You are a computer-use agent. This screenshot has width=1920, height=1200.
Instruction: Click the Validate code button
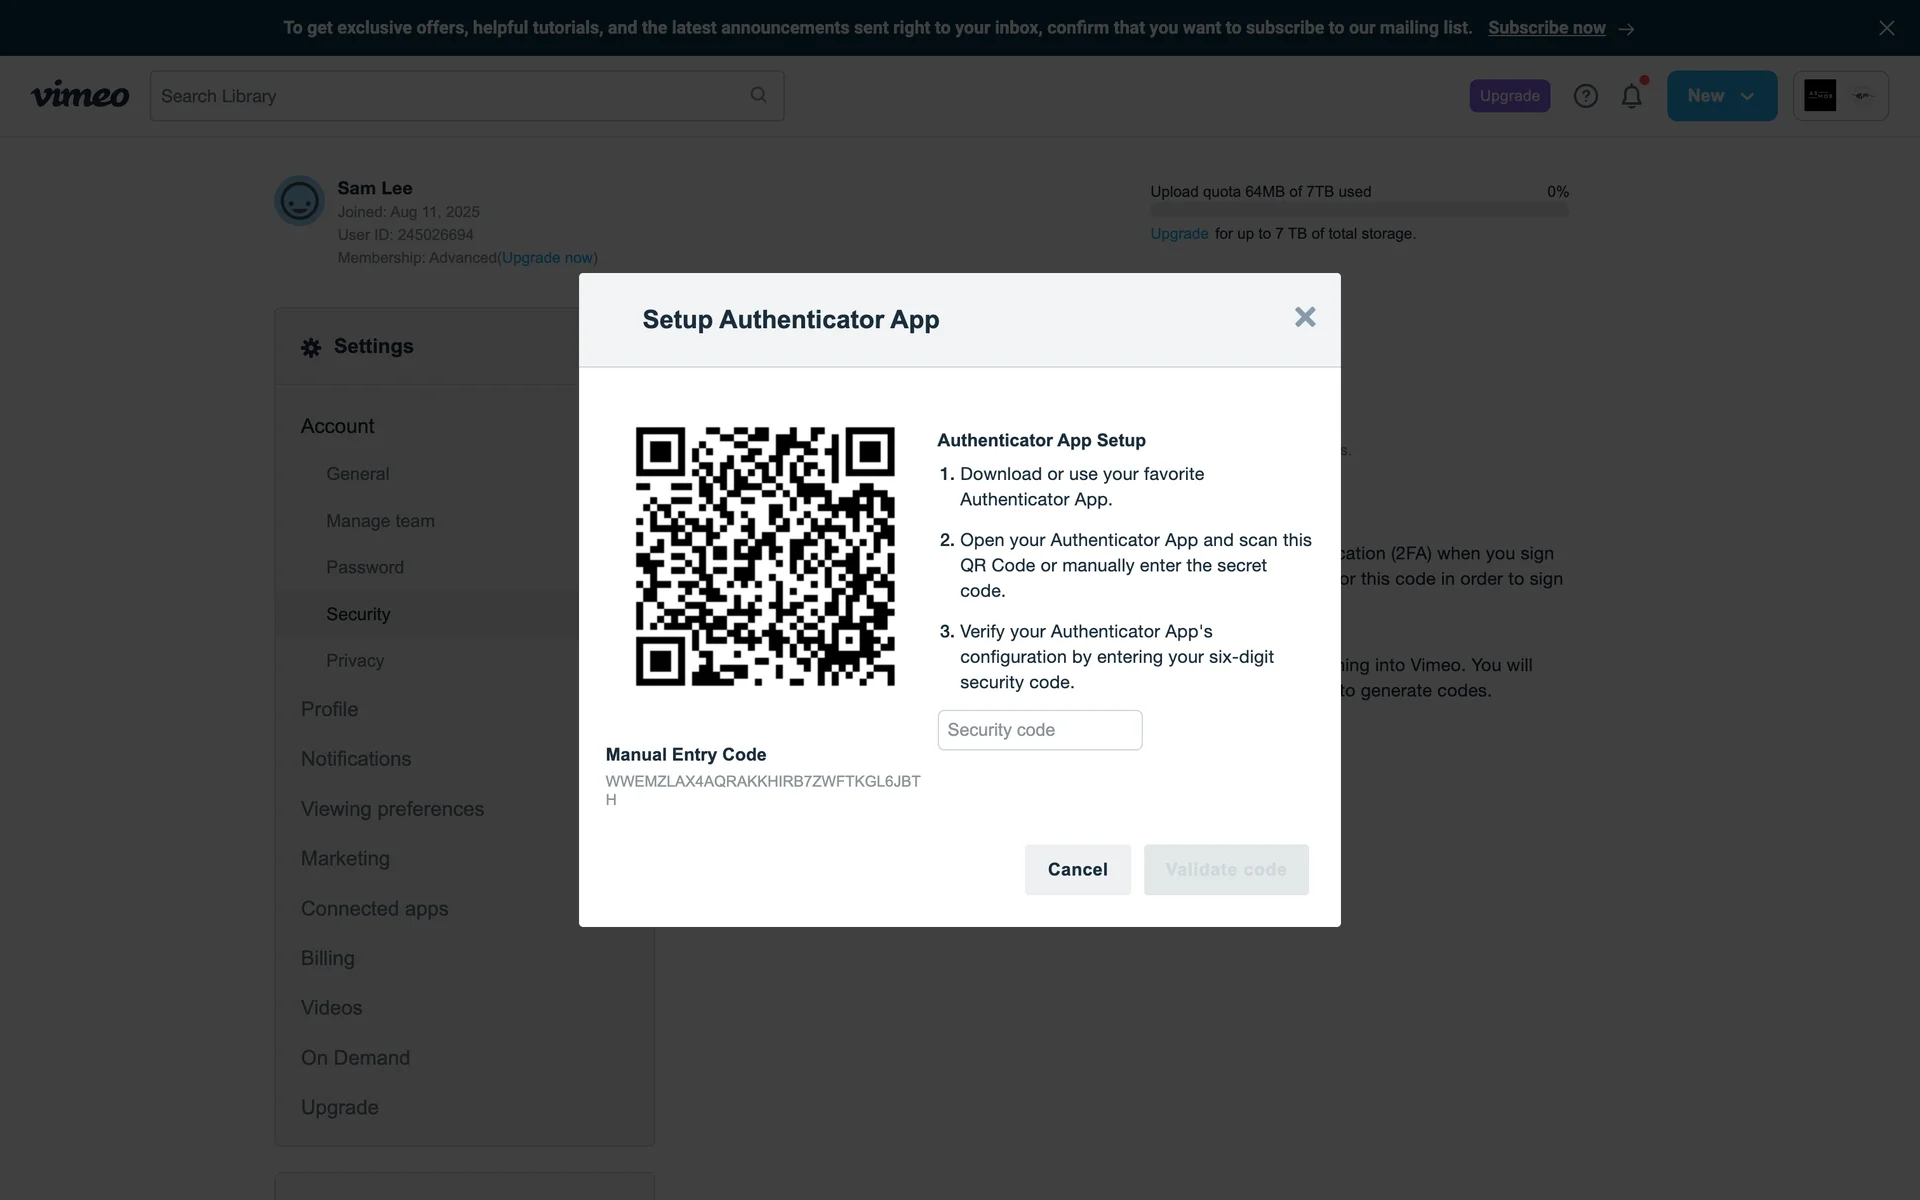point(1225,869)
